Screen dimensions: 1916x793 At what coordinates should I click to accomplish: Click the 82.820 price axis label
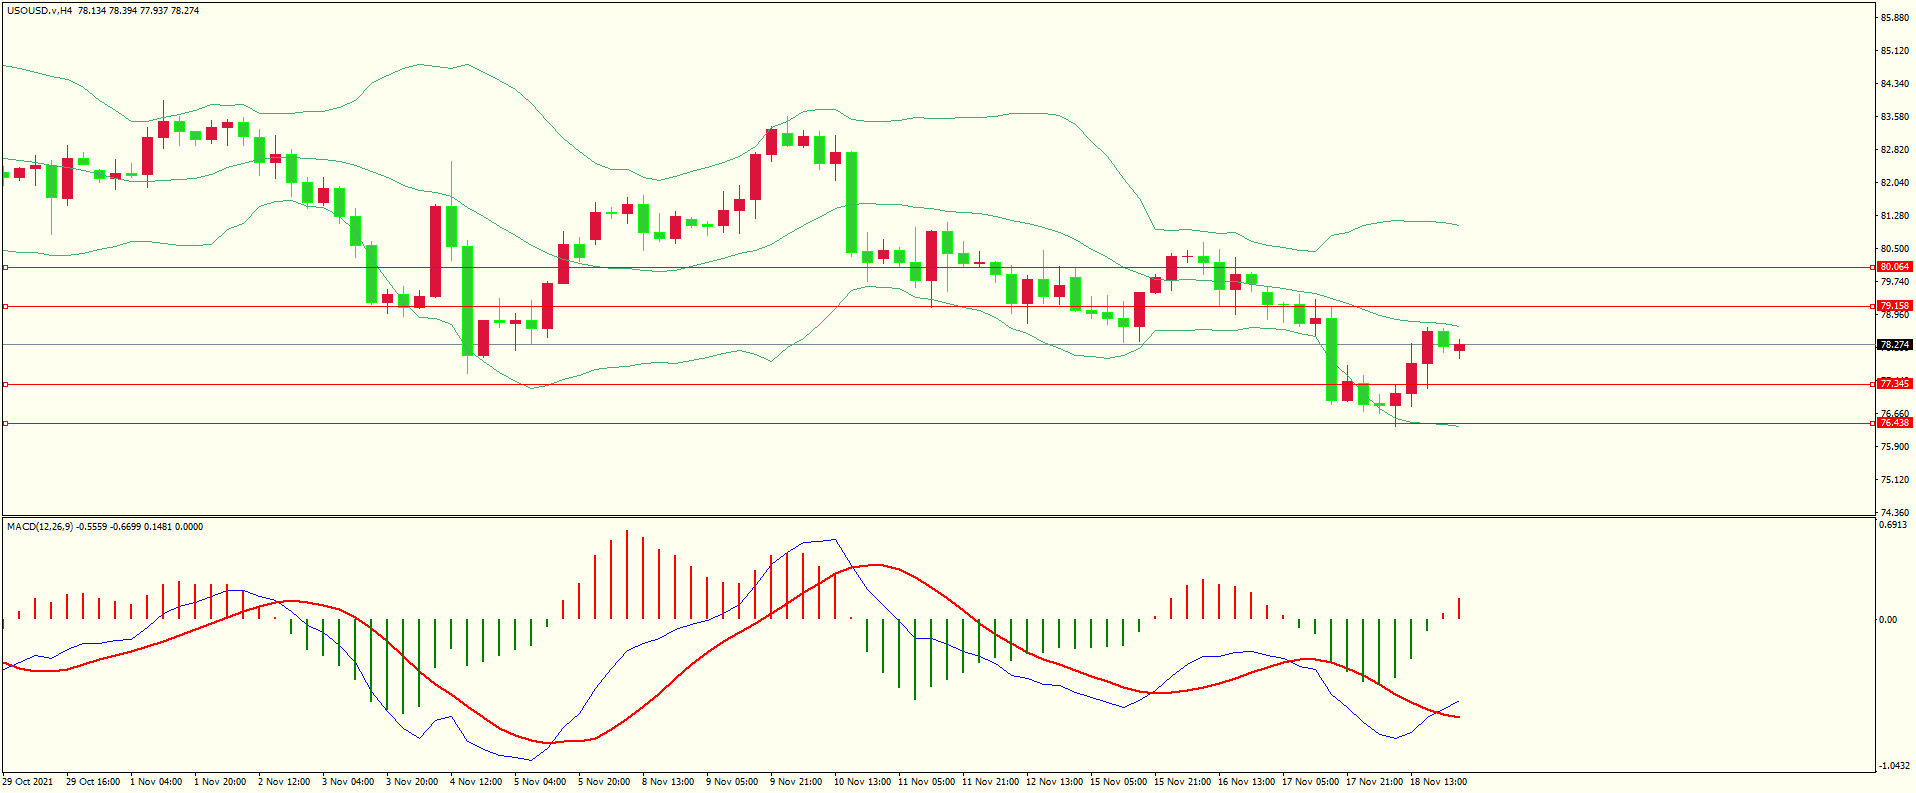click(1894, 150)
